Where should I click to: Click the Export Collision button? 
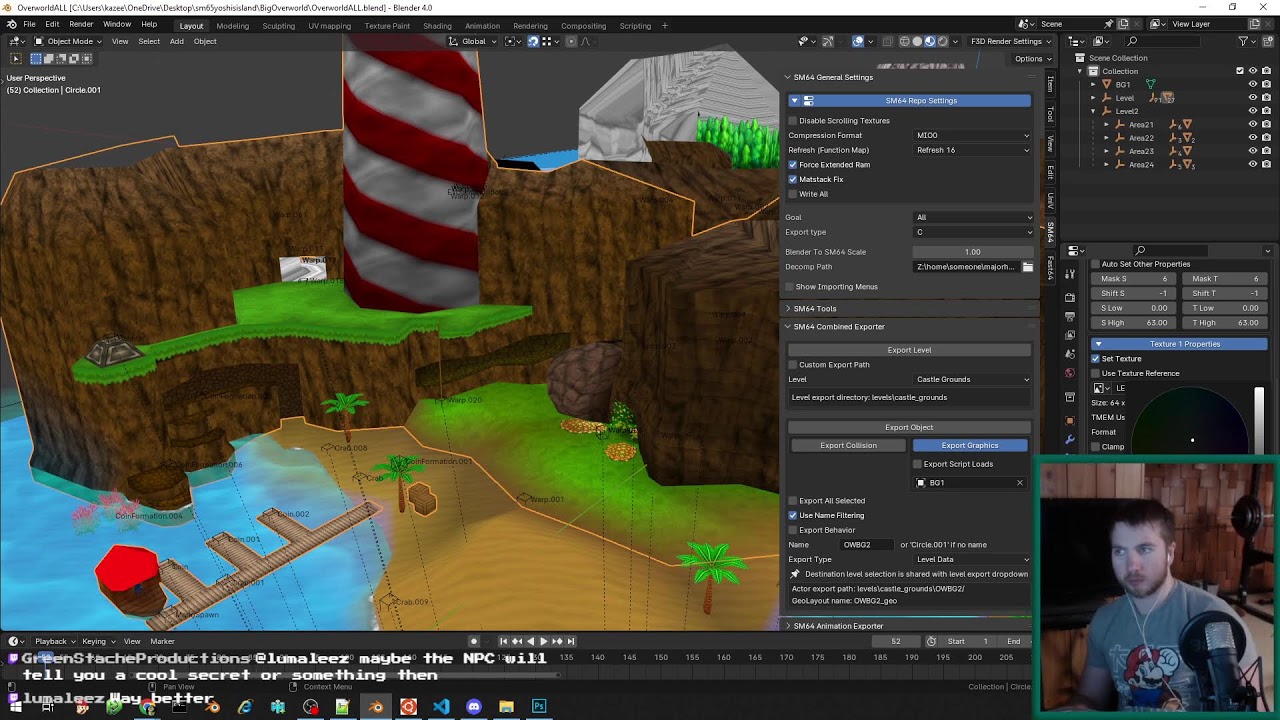point(848,446)
